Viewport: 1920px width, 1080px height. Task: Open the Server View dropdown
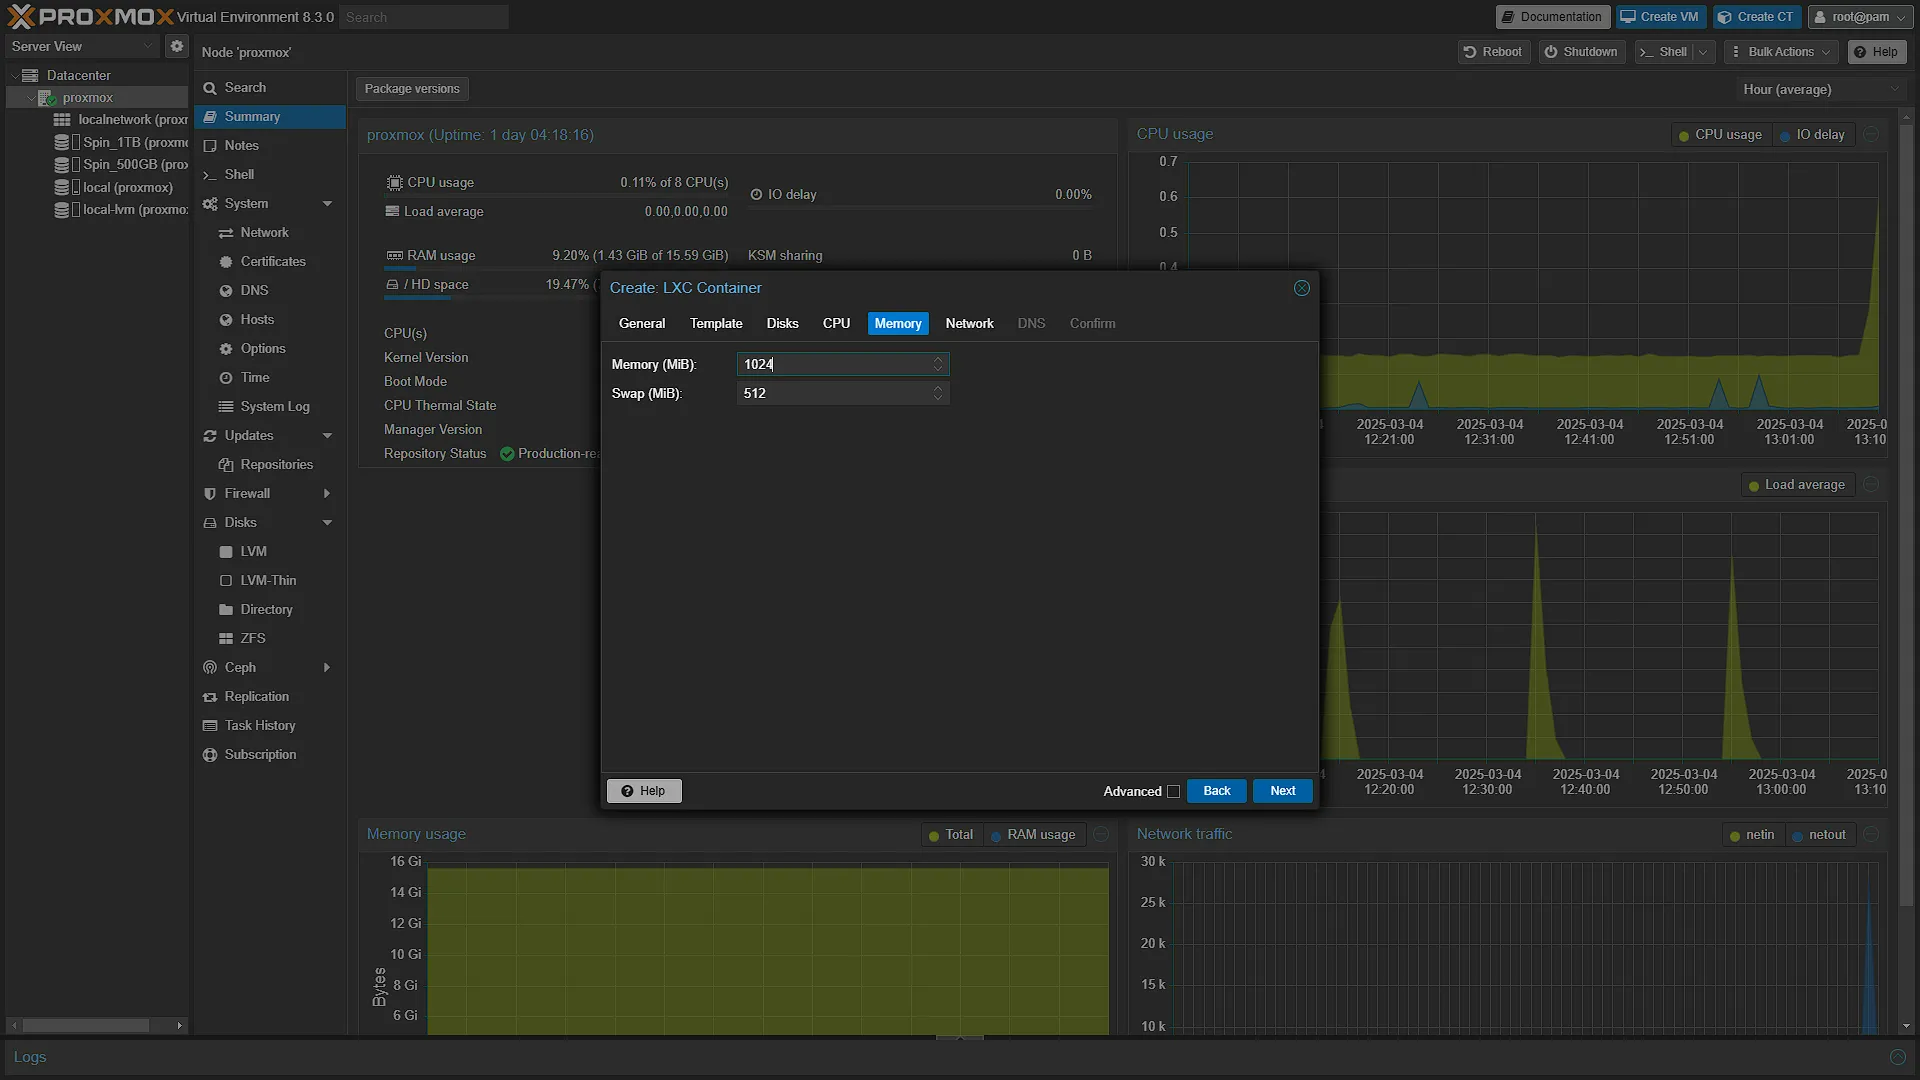(x=82, y=46)
